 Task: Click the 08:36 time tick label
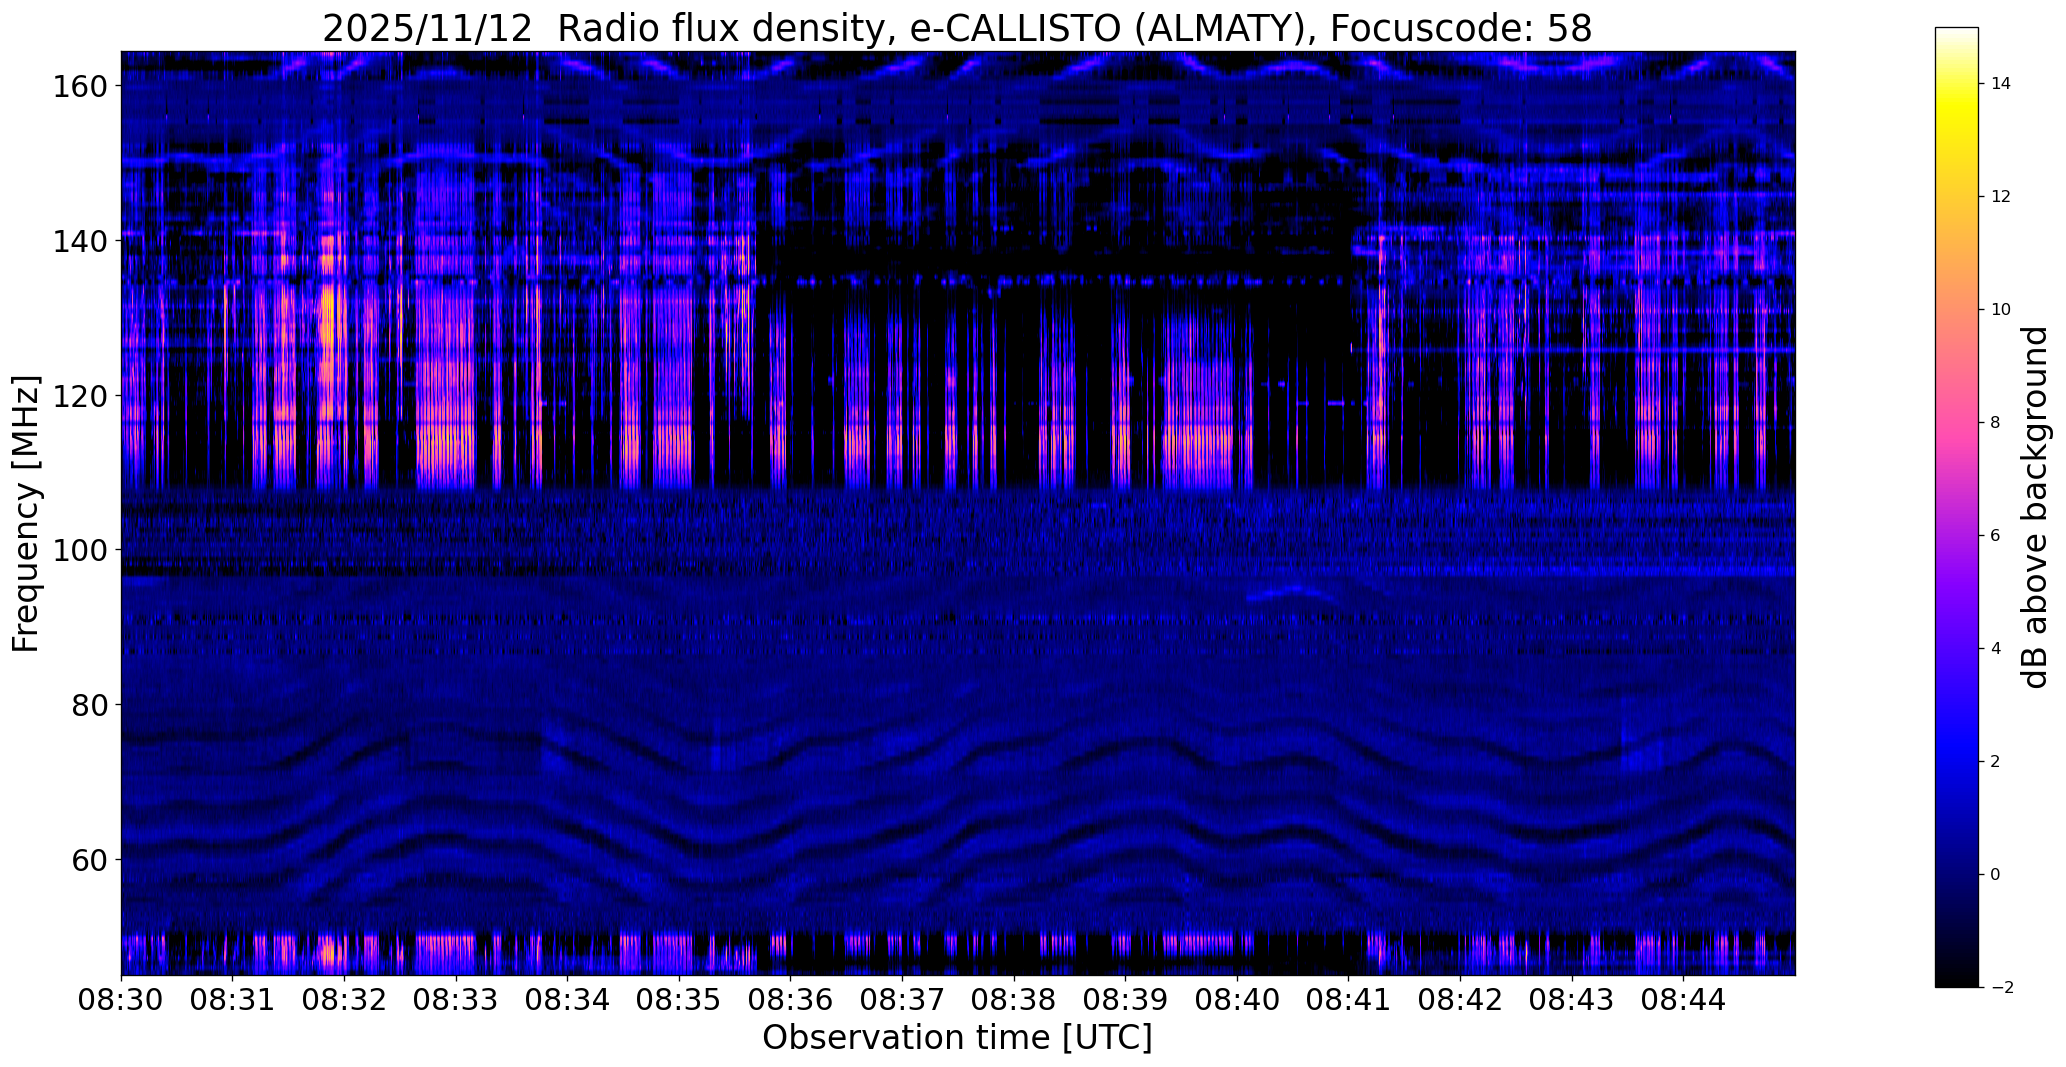pos(791,1001)
